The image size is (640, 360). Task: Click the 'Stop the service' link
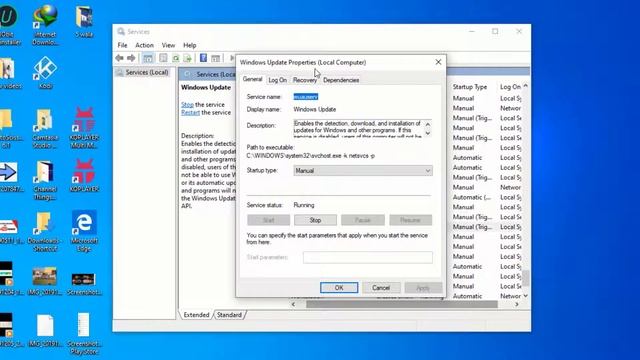[x=187, y=104]
